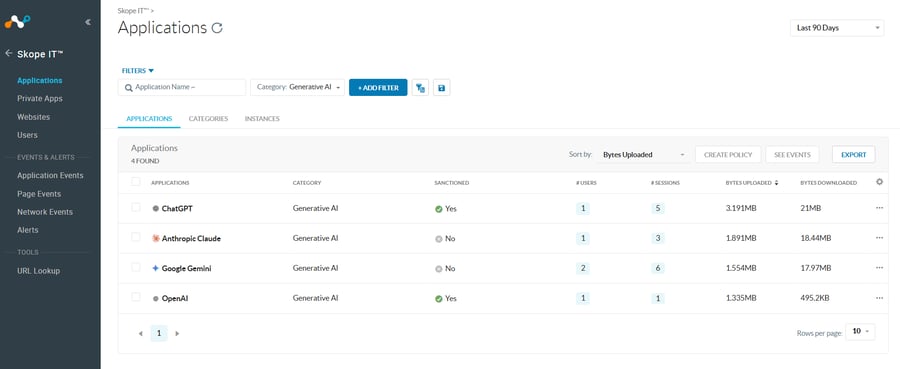The width and height of the screenshot is (900, 369).
Task: Open more options for OpenAI row
Action: click(879, 298)
